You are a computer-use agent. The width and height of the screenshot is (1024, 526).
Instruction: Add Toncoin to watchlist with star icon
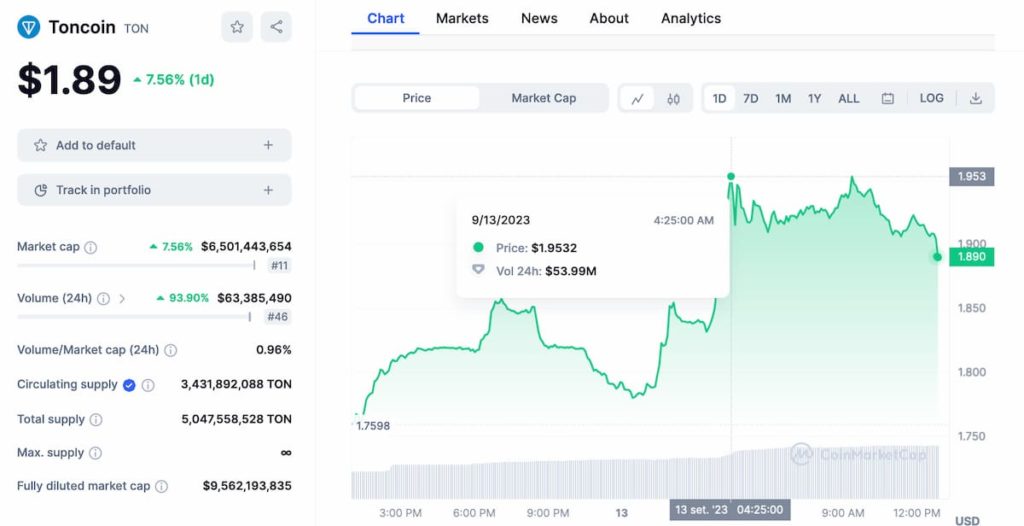coord(237,27)
